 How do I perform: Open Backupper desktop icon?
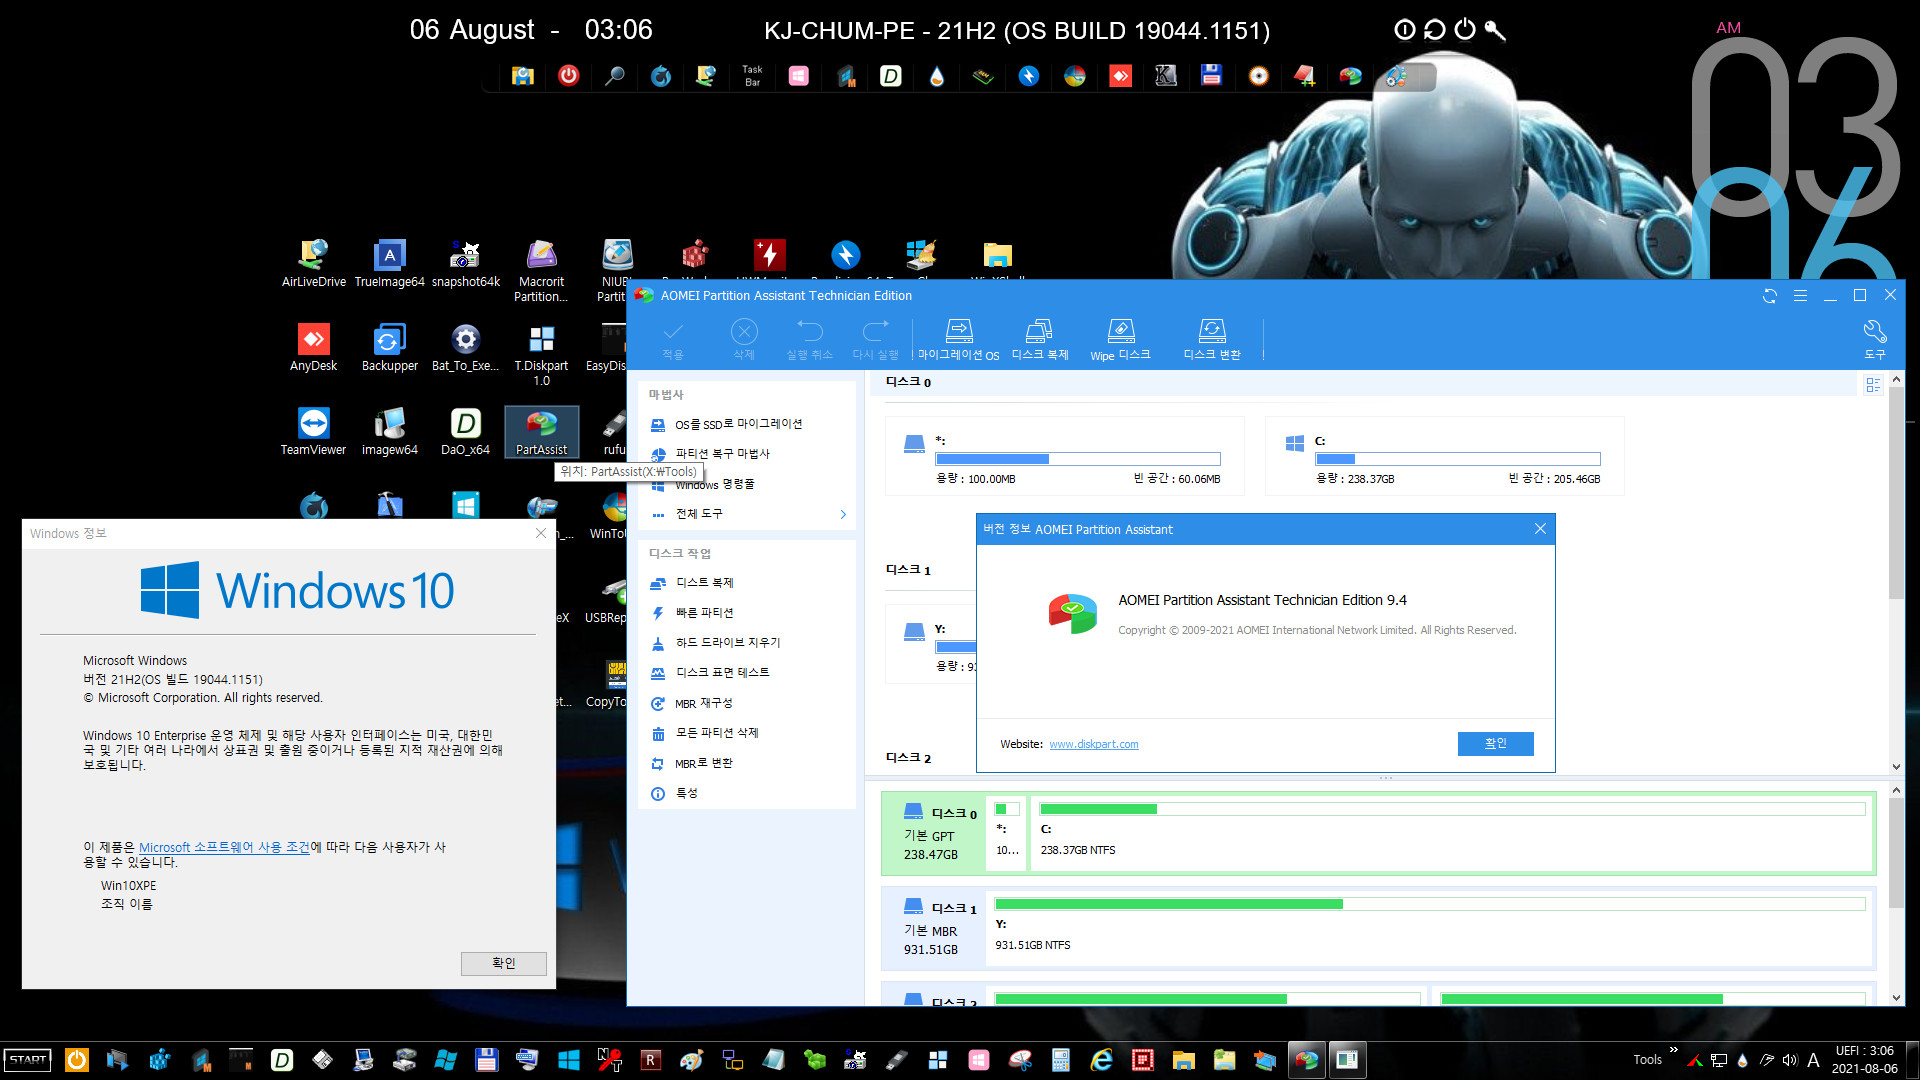tap(389, 348)
